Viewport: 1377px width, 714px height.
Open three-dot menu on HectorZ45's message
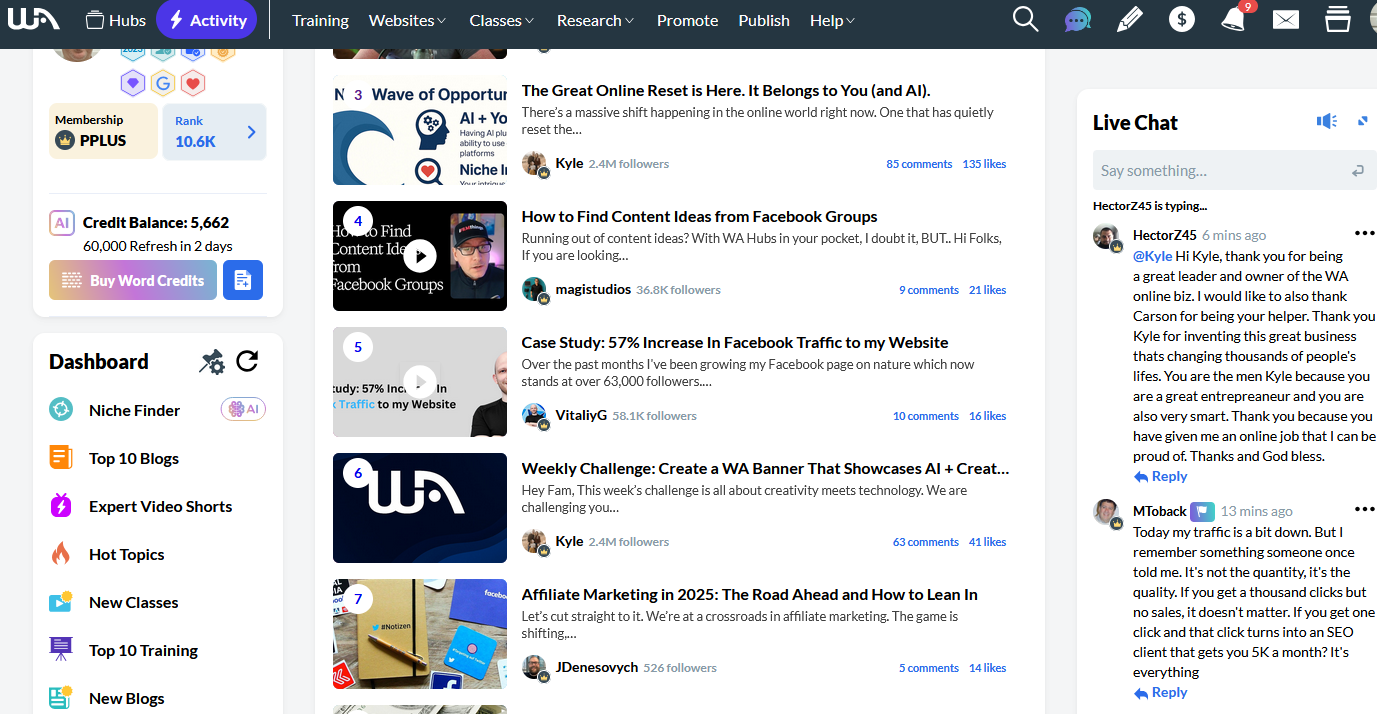pos(1364,234)
